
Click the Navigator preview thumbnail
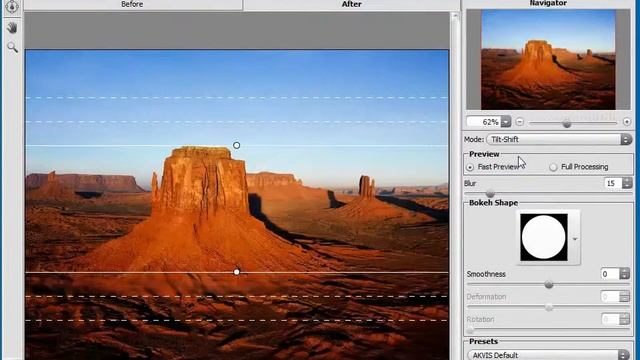pyautogui.click(x=548, y=60)
